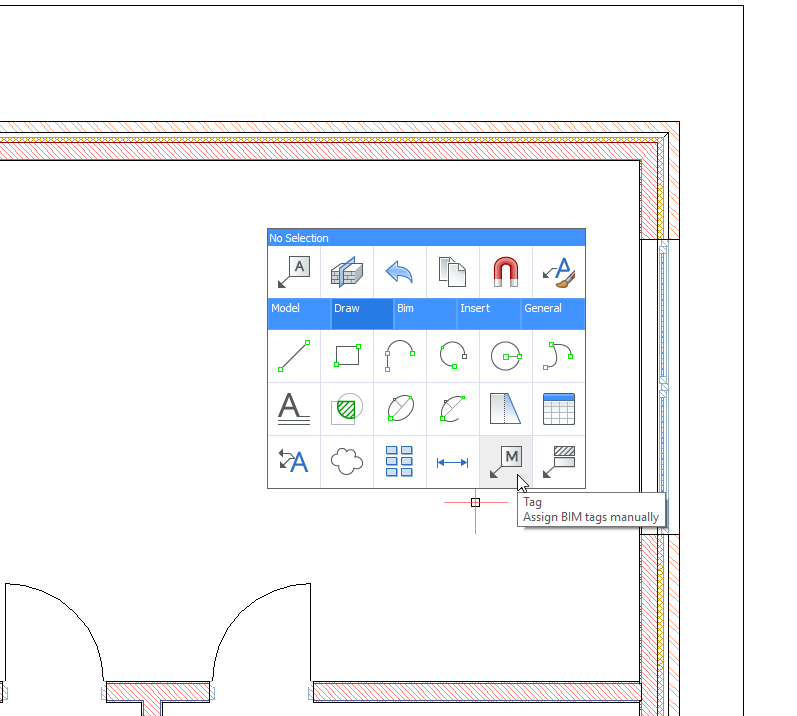The height and width of the screenshot is (716, 797).
Task: Open the Bim tab
Action: click(425, 313)
